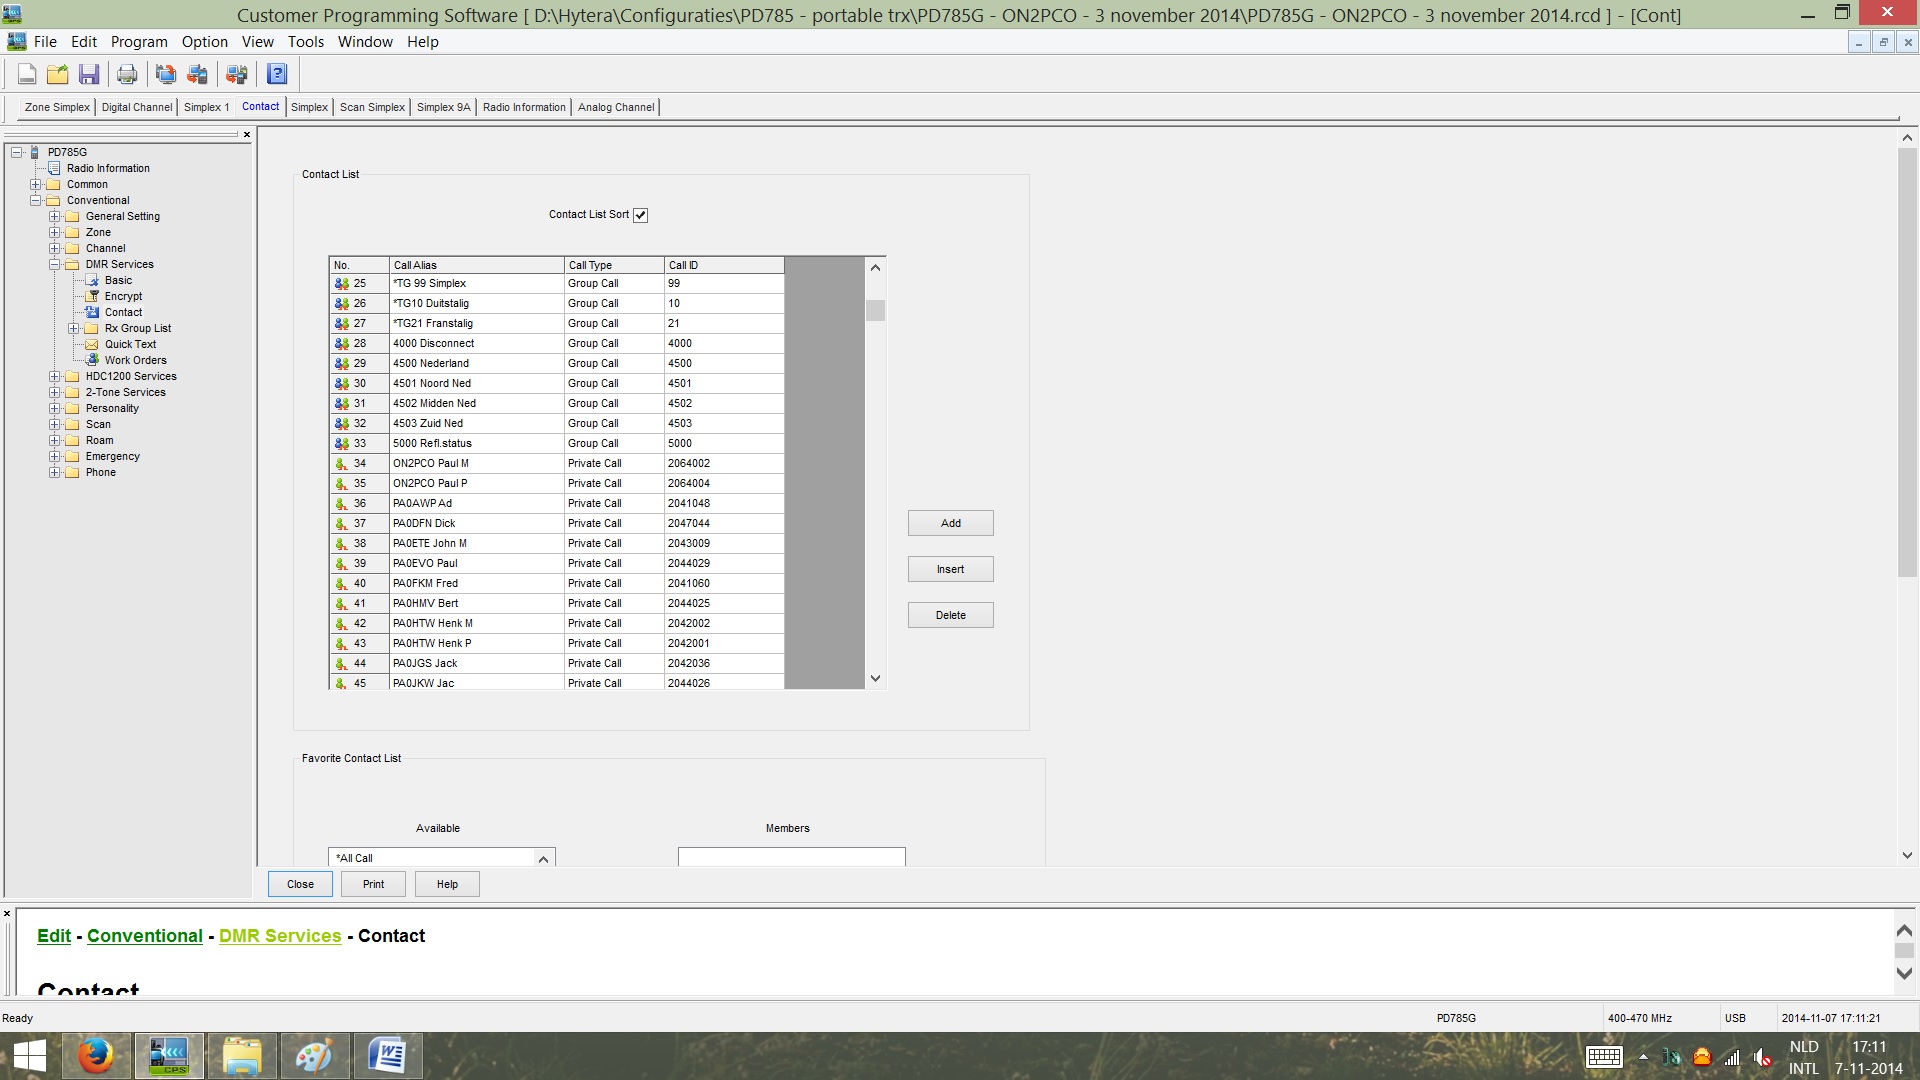The height and width of the screenshot is (1080, 1920).
Task: Follow the Conventional help link
Action: [x=145, y=936]
